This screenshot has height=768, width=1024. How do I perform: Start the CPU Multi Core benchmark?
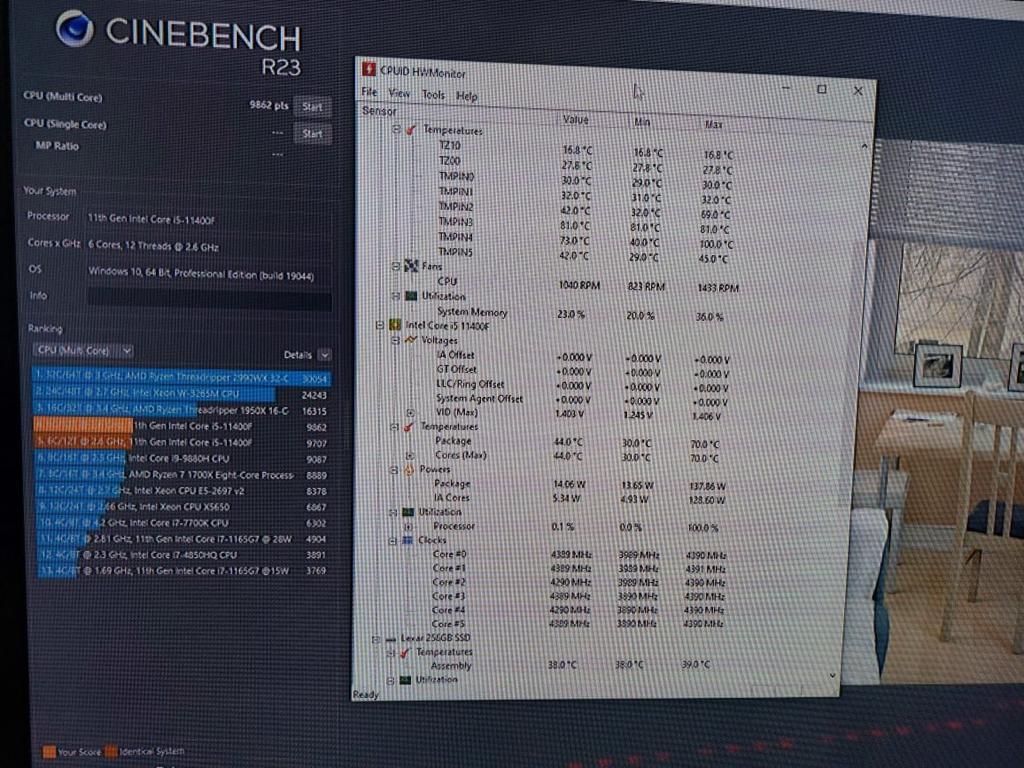pyautogui.click(x=312, y=106)
